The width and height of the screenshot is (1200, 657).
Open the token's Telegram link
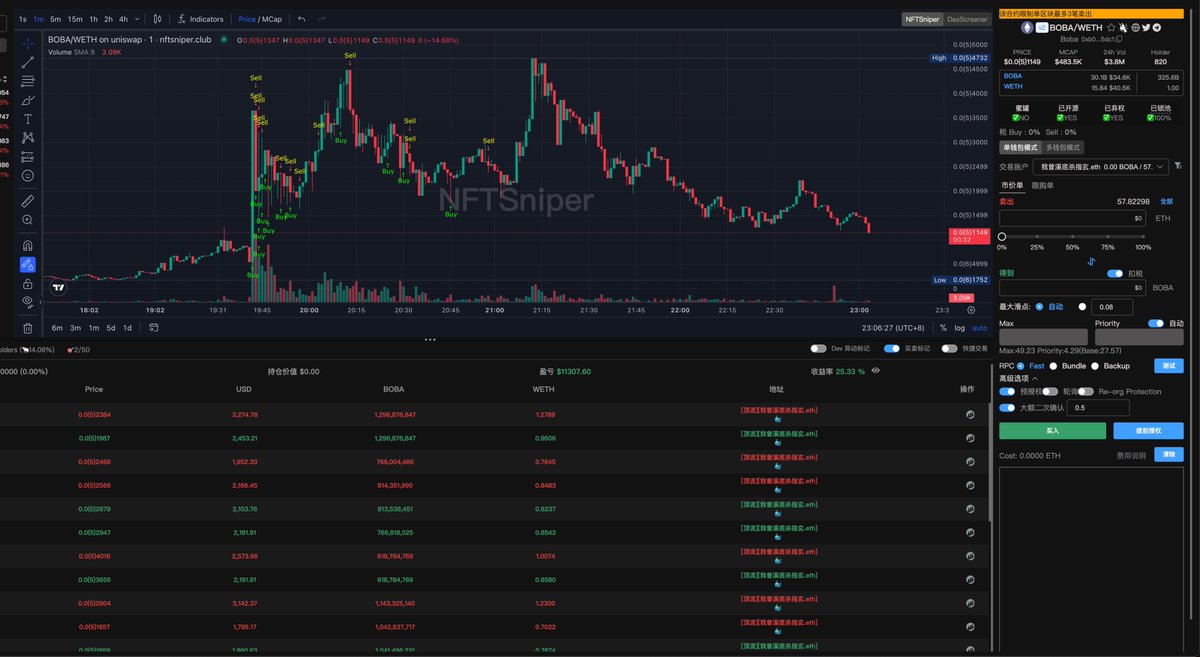pos(1158,28)
